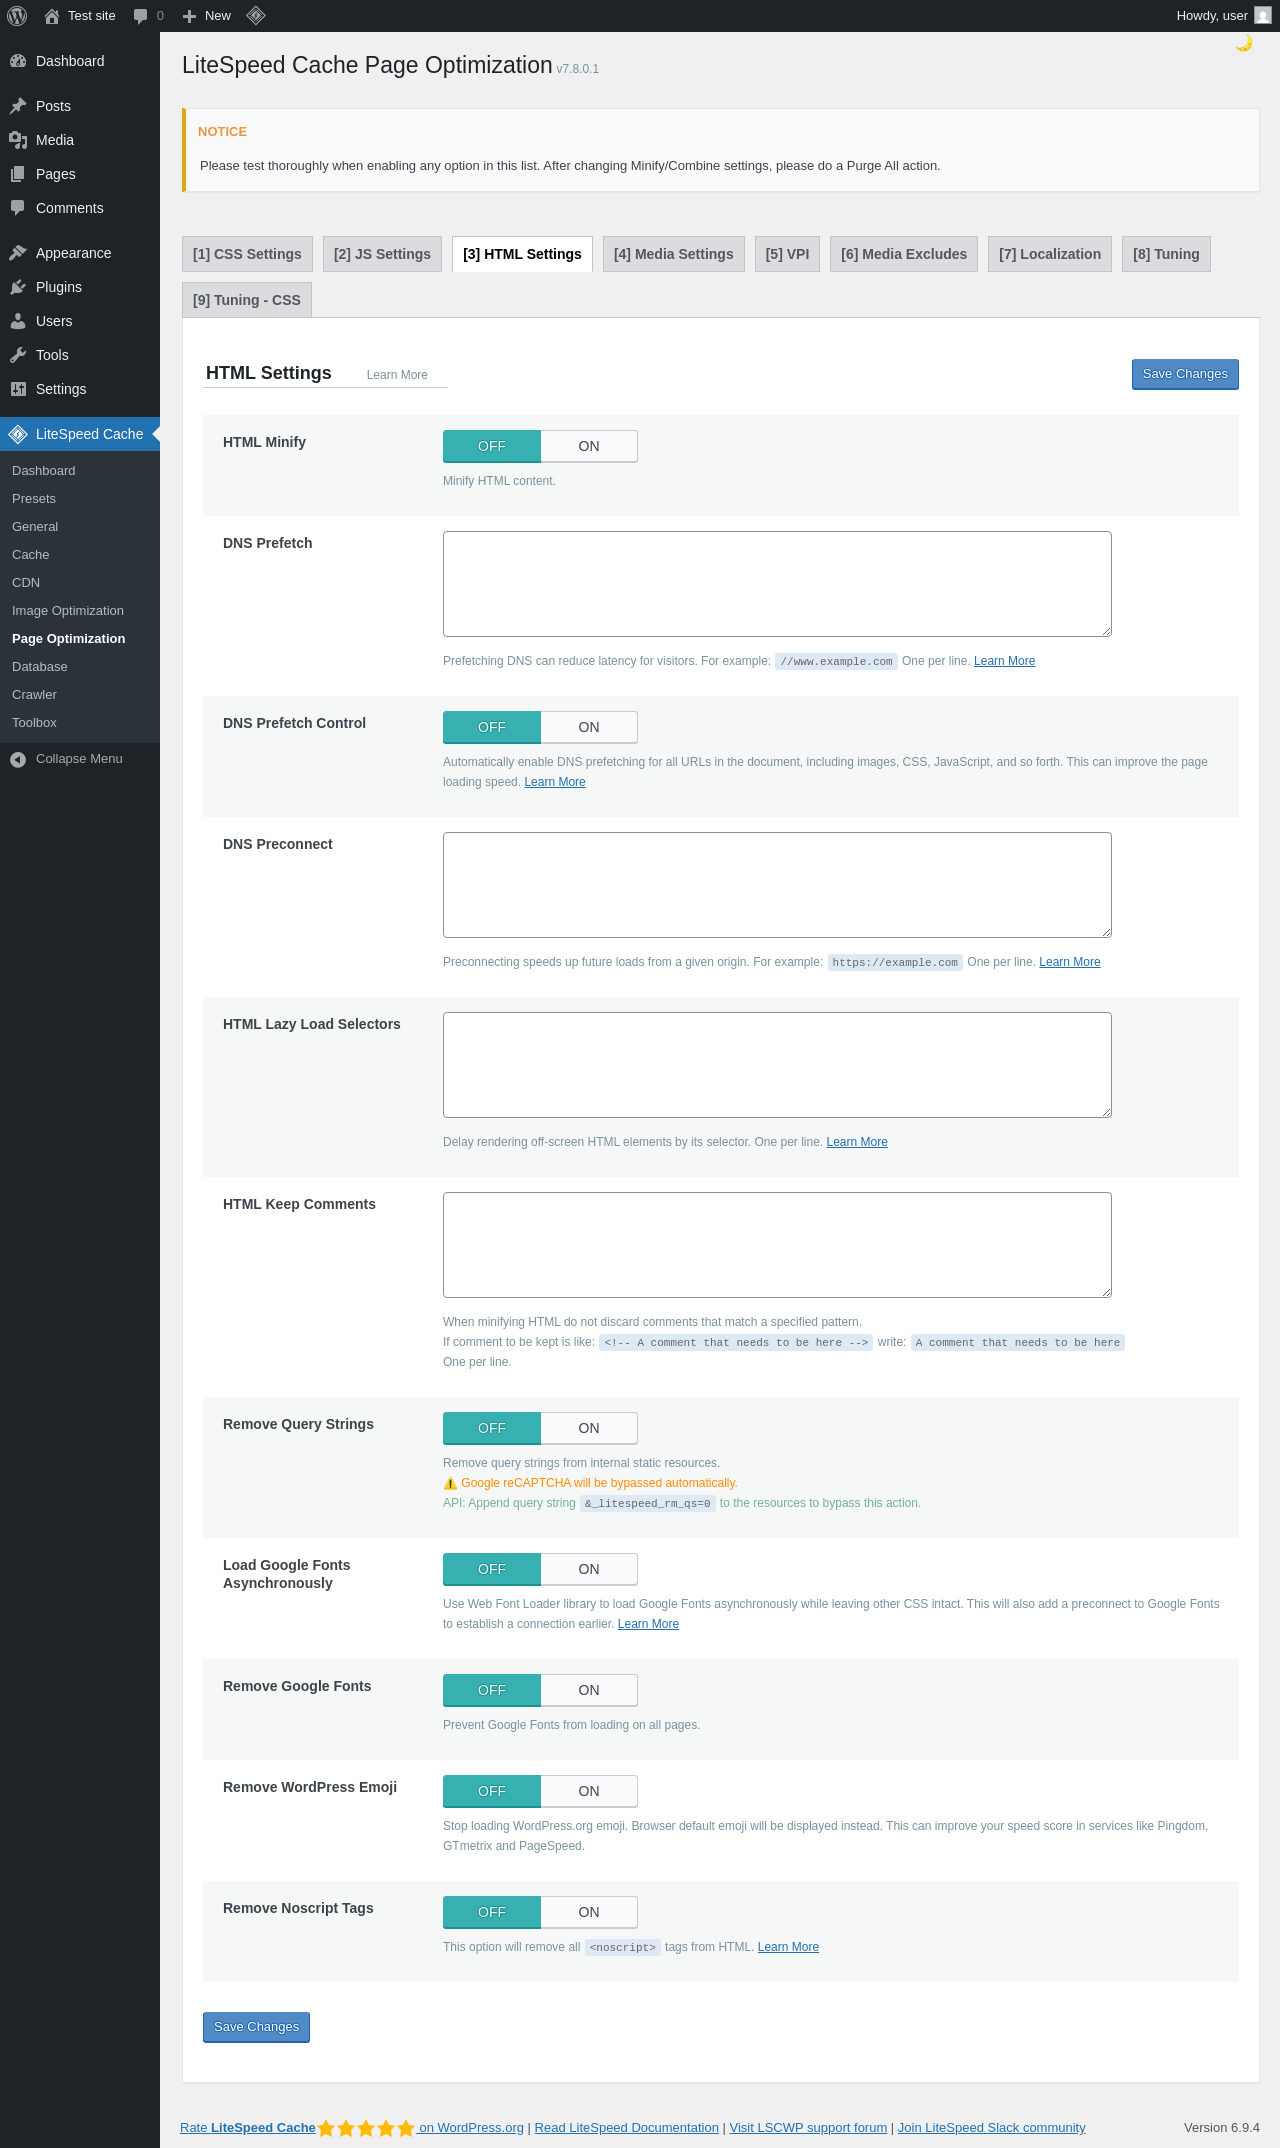Open the LiteSpeed diamond icon in admin bar
Screen dimensions: 1280x2148
[255, 15]
